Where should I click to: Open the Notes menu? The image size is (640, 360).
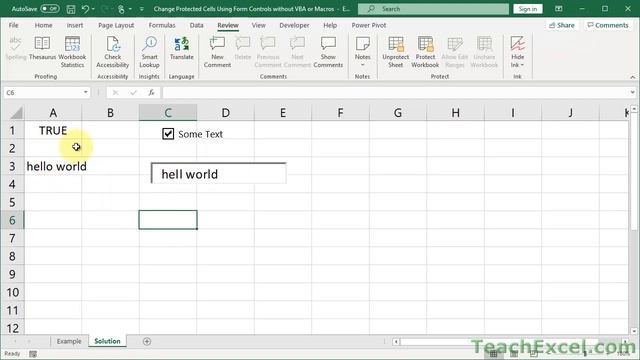click(362, 52)
